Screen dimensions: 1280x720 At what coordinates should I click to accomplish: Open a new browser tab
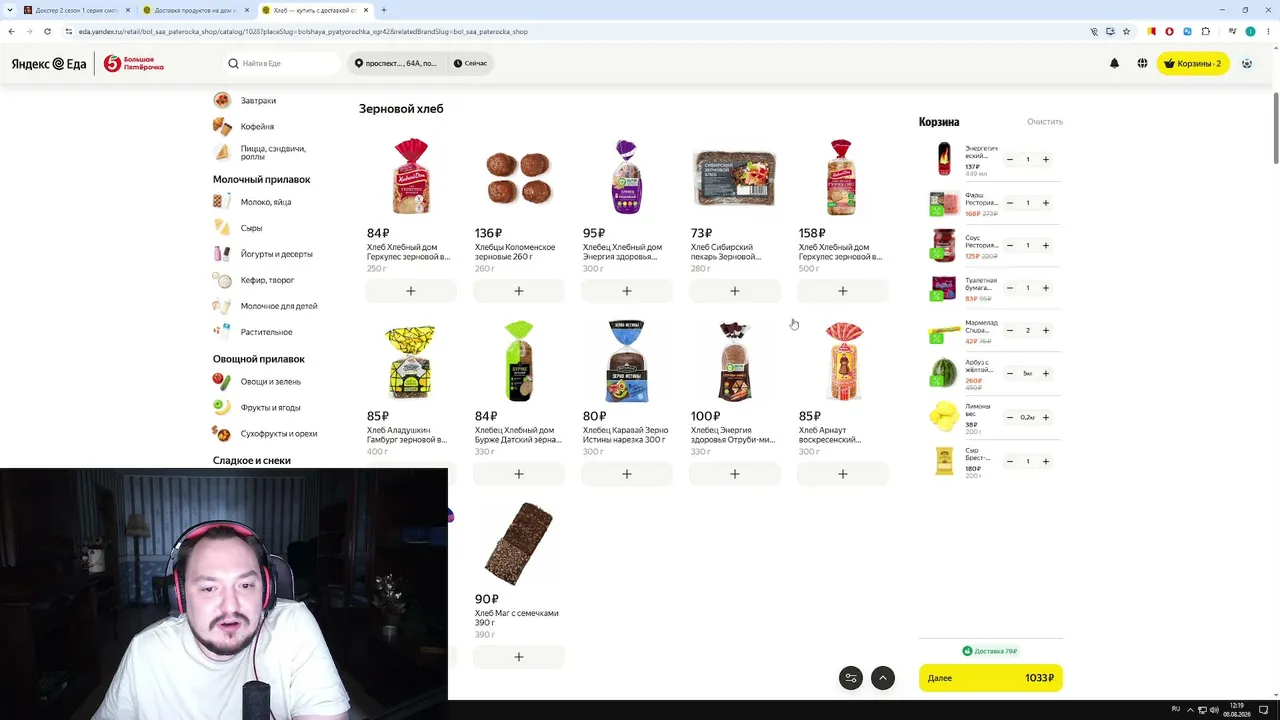384,10
